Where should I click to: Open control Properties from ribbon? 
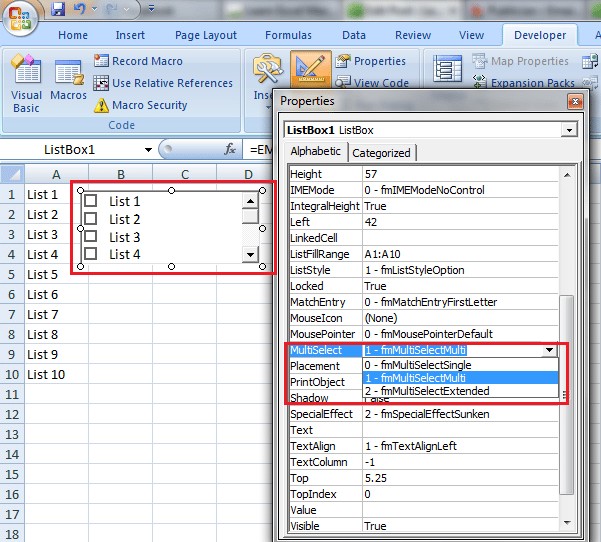[371, 61]
